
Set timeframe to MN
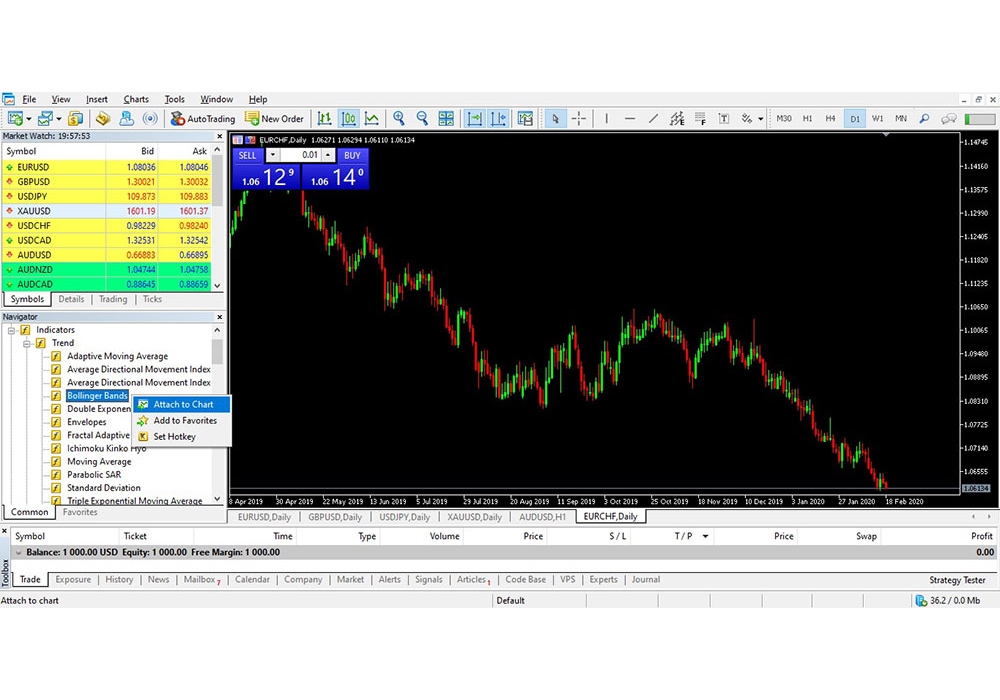pyautogui.click(x=901, y=119)
